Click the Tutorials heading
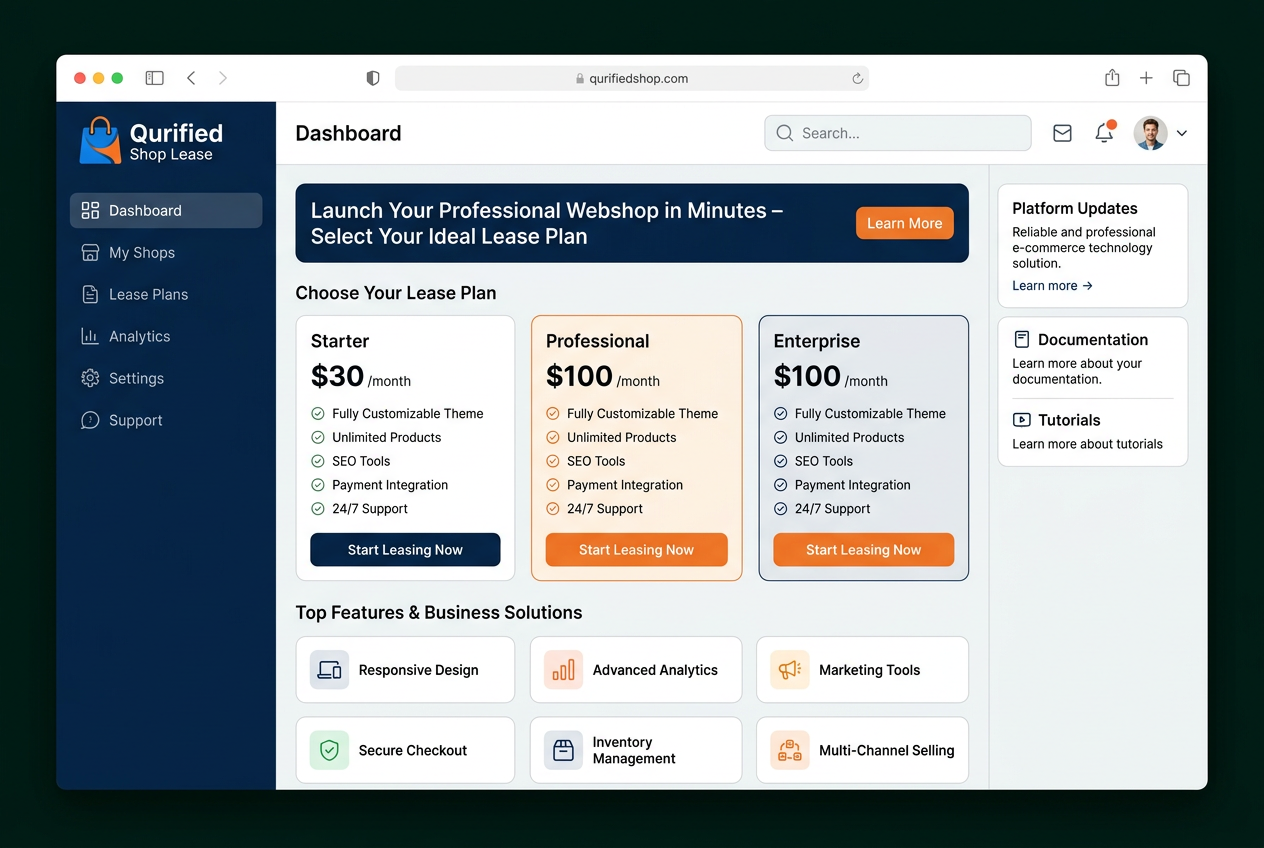 click(x=1069, y=420)
